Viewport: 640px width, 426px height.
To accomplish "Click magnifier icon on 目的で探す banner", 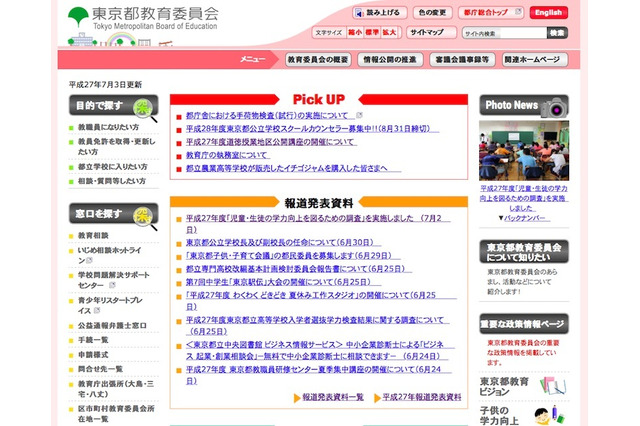I will coord(145,110).
